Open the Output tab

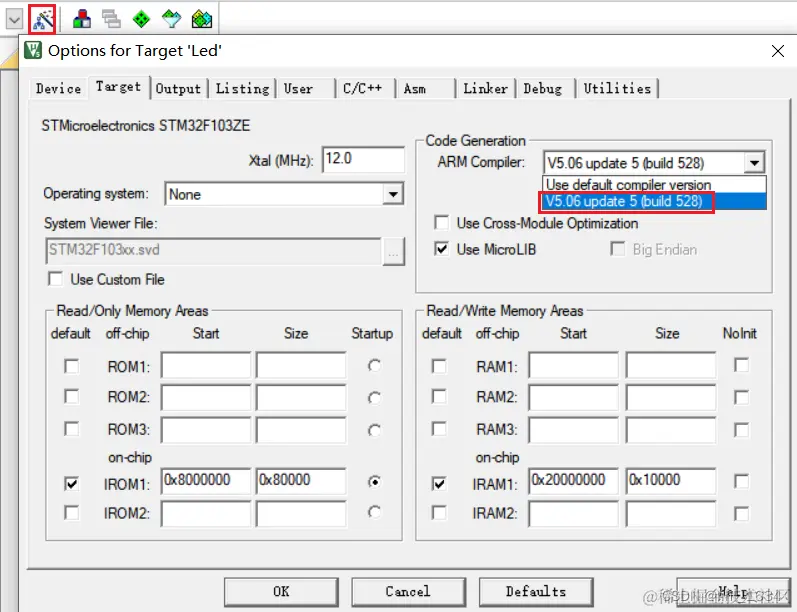[178, 88]
